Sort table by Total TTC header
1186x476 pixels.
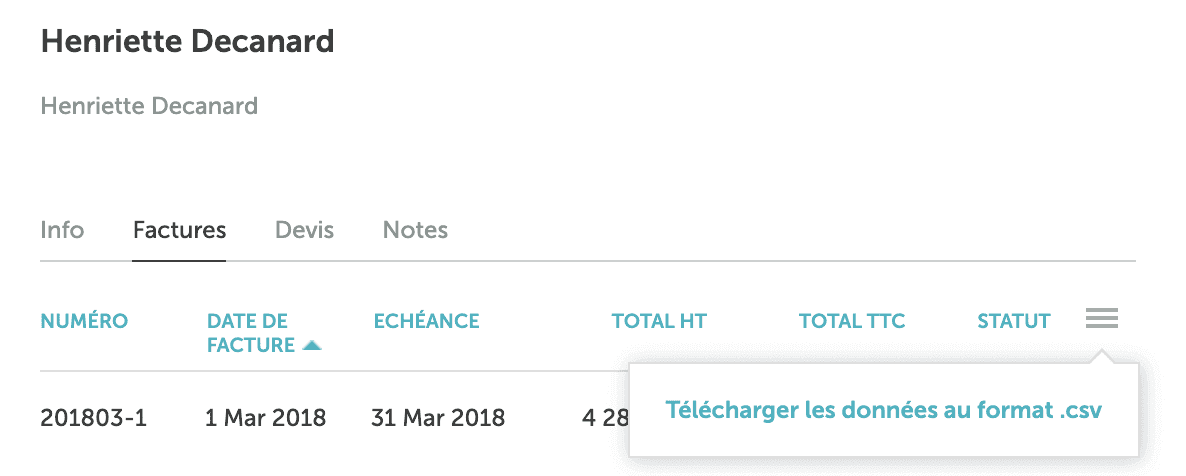click(851, 321)
